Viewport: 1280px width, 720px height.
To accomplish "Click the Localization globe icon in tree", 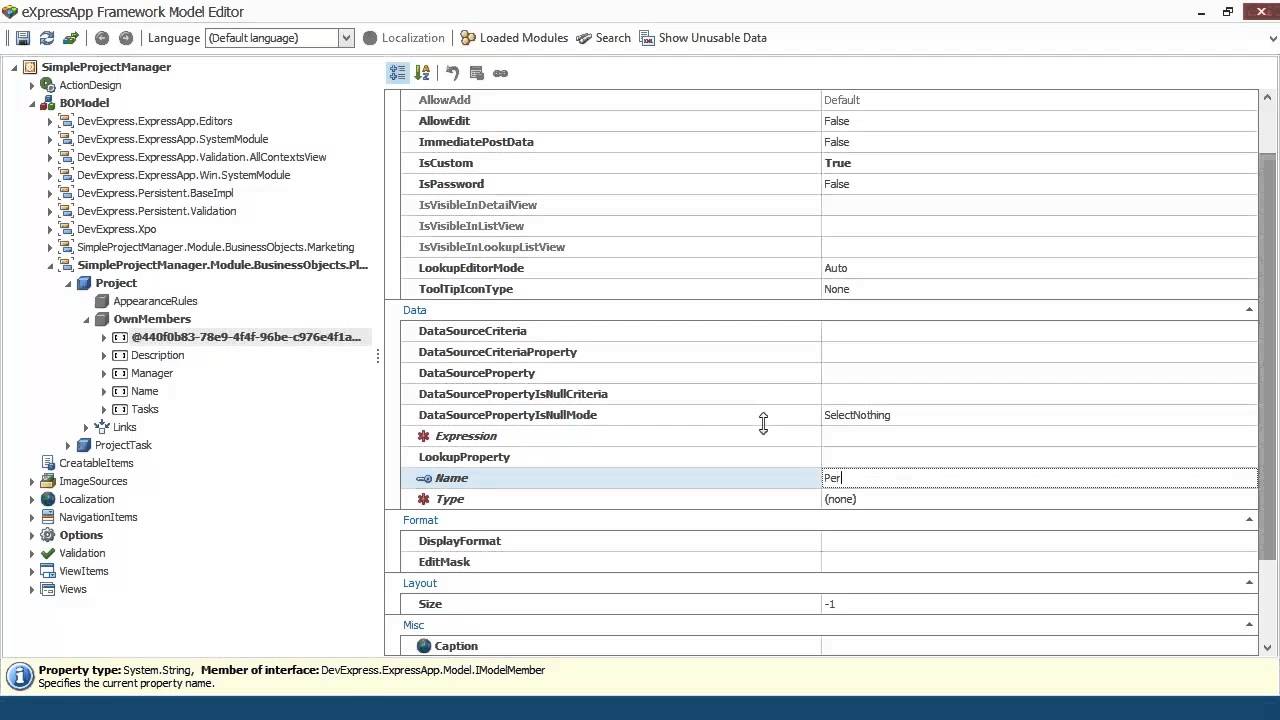I will (48, 499).
